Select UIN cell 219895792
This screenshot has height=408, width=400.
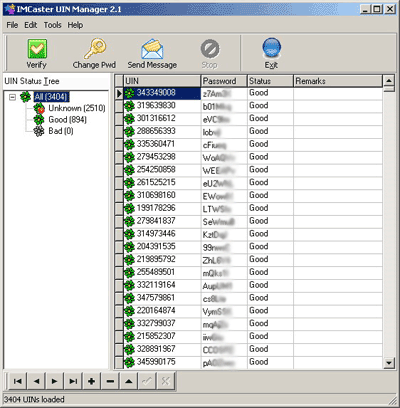[x=162, y=260]
